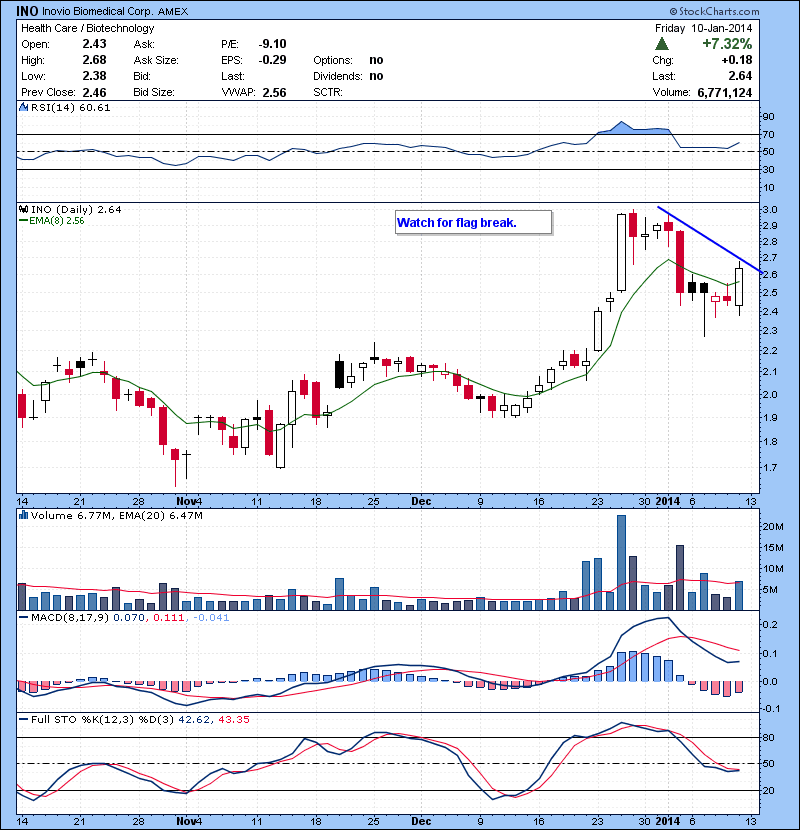Click 'Volume 6.77M, EMA(20) 6.47M' label

click(x=116, y=515)
